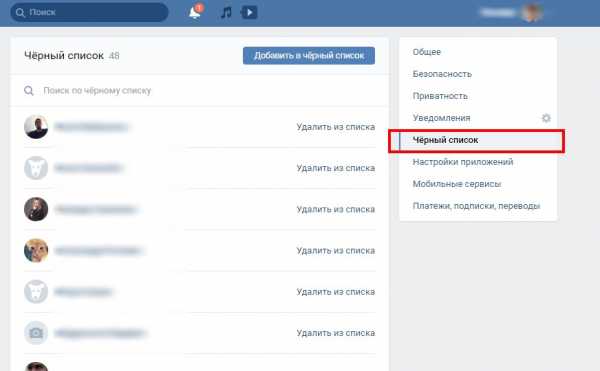Viewport: 600px width, 371px height.
Task: Click the magnifier in top search bar
Action: 20,13
